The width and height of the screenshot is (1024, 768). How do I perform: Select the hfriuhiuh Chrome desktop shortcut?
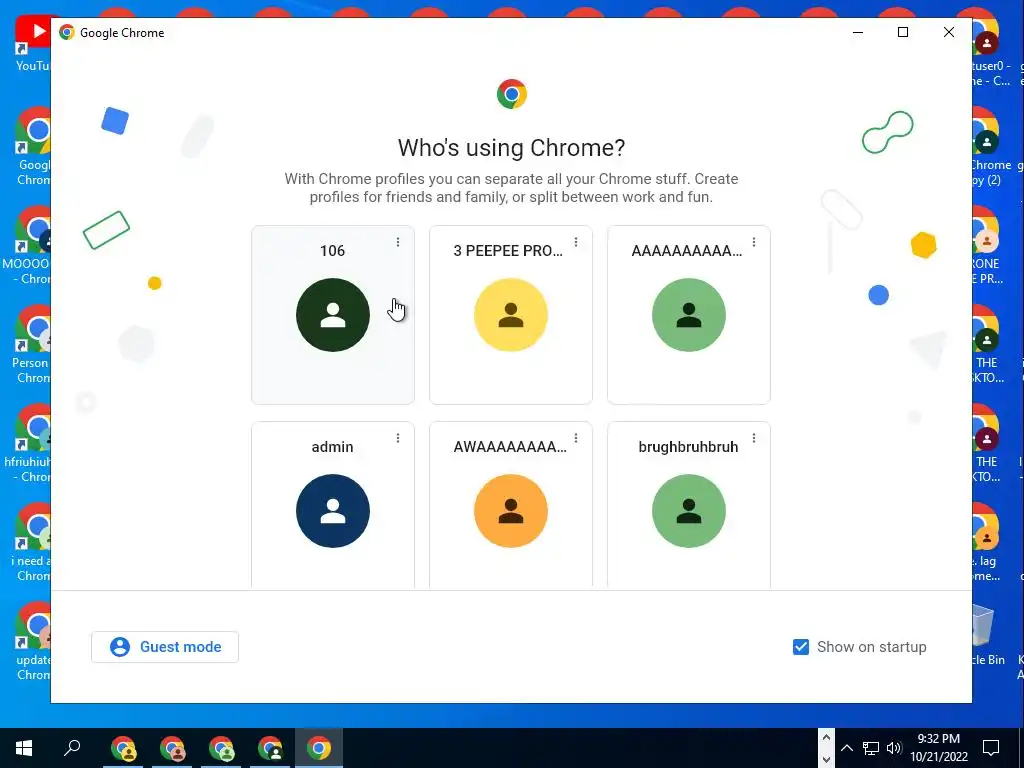(x=27, y=443)
